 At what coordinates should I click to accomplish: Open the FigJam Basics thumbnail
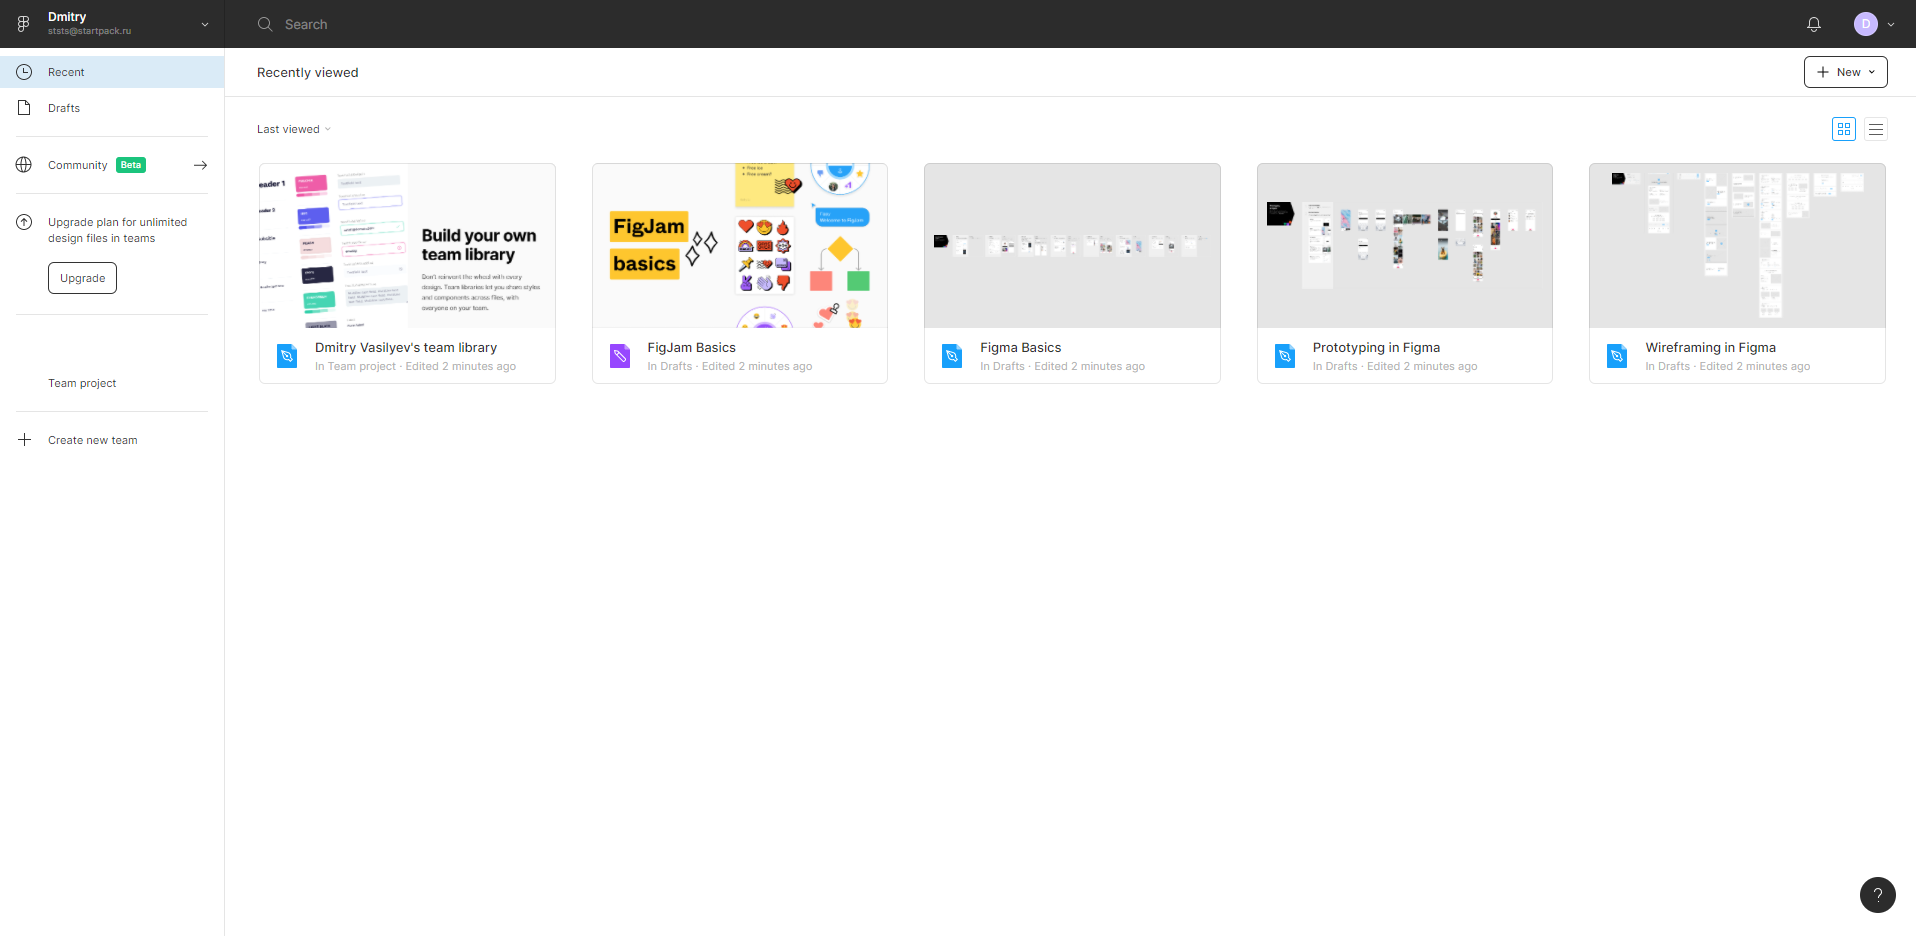tap(740, 246)
